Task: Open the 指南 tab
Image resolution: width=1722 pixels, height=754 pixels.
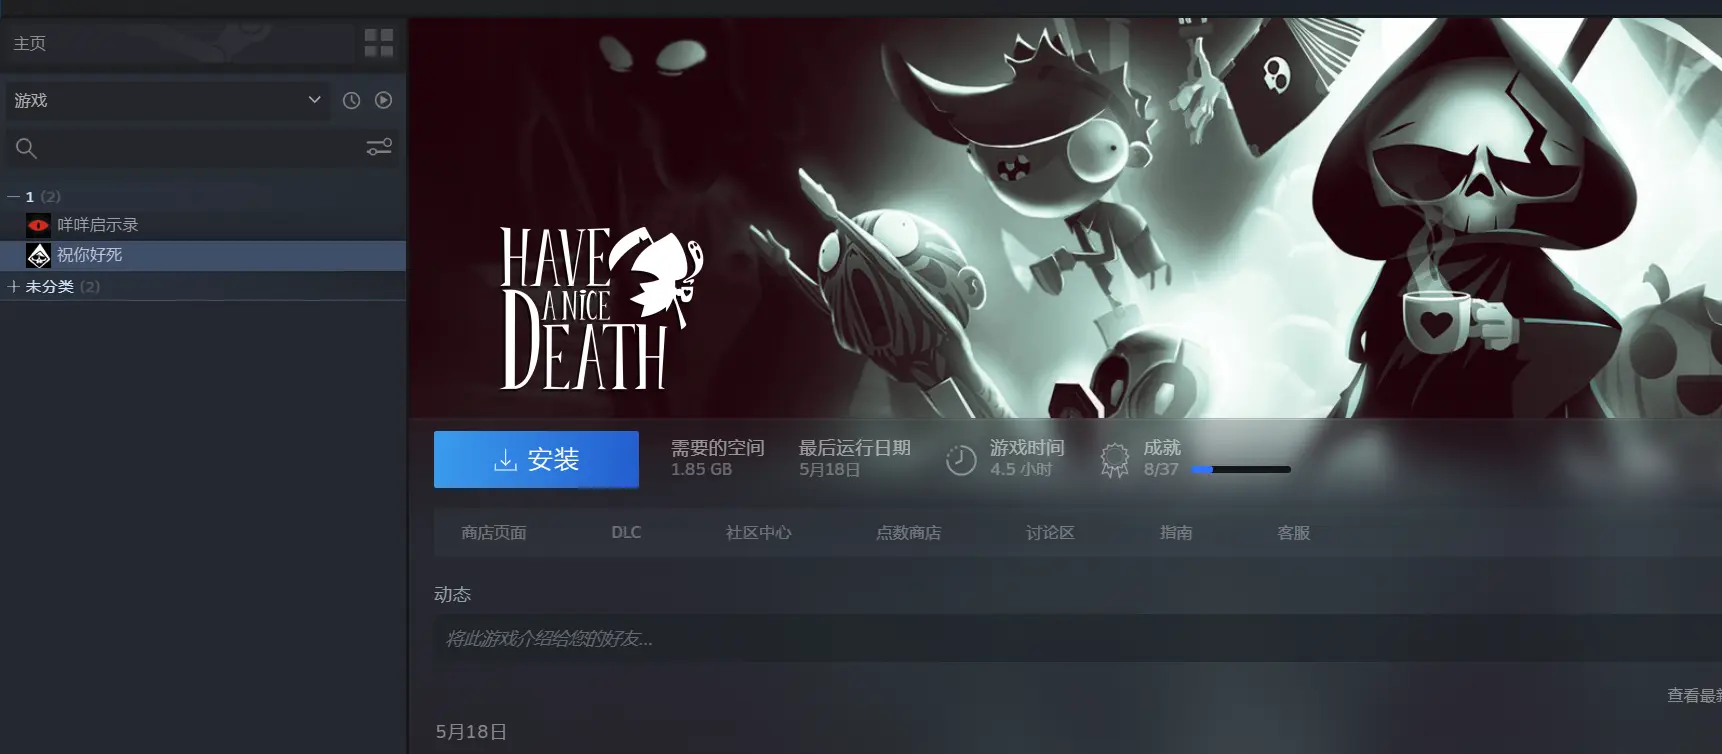Action: 1176,533
